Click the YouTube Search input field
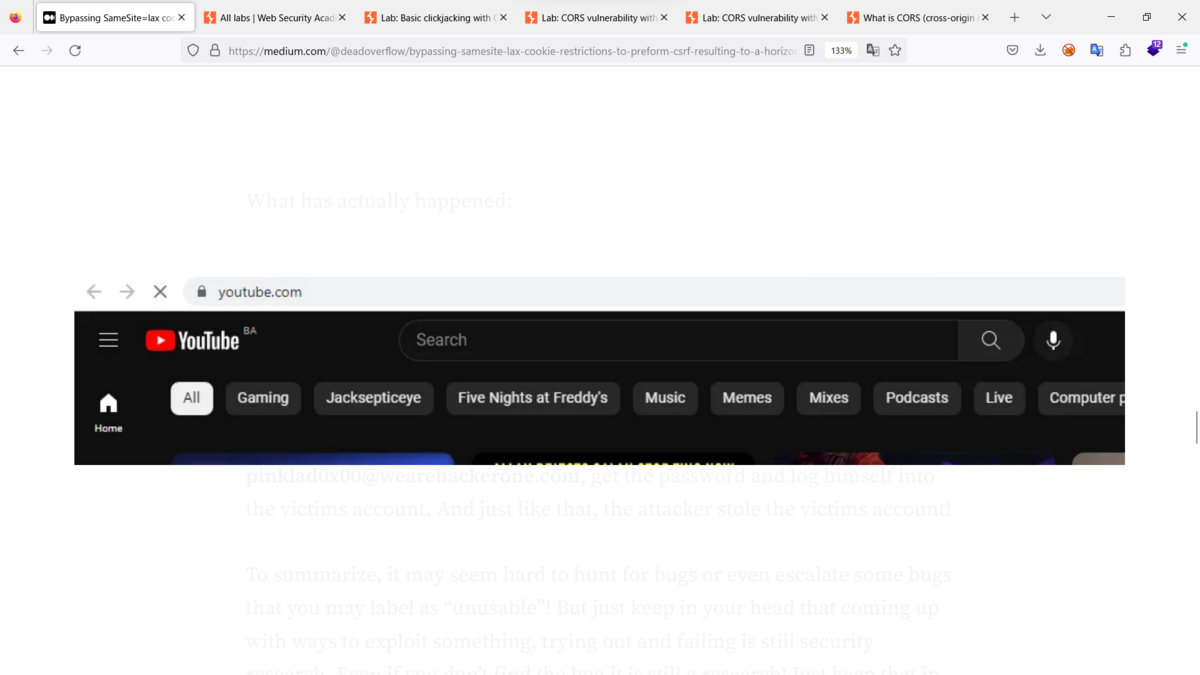 point(678,340)
